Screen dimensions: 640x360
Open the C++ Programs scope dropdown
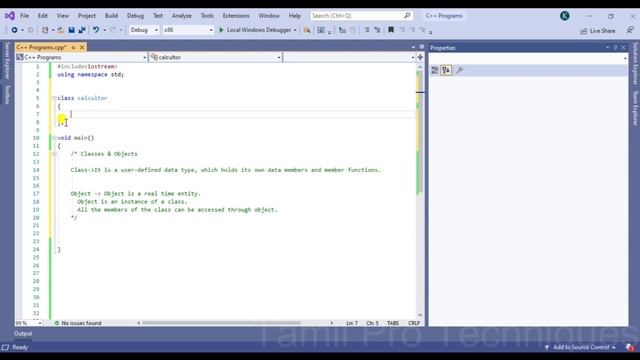click(x=81, y=57)
